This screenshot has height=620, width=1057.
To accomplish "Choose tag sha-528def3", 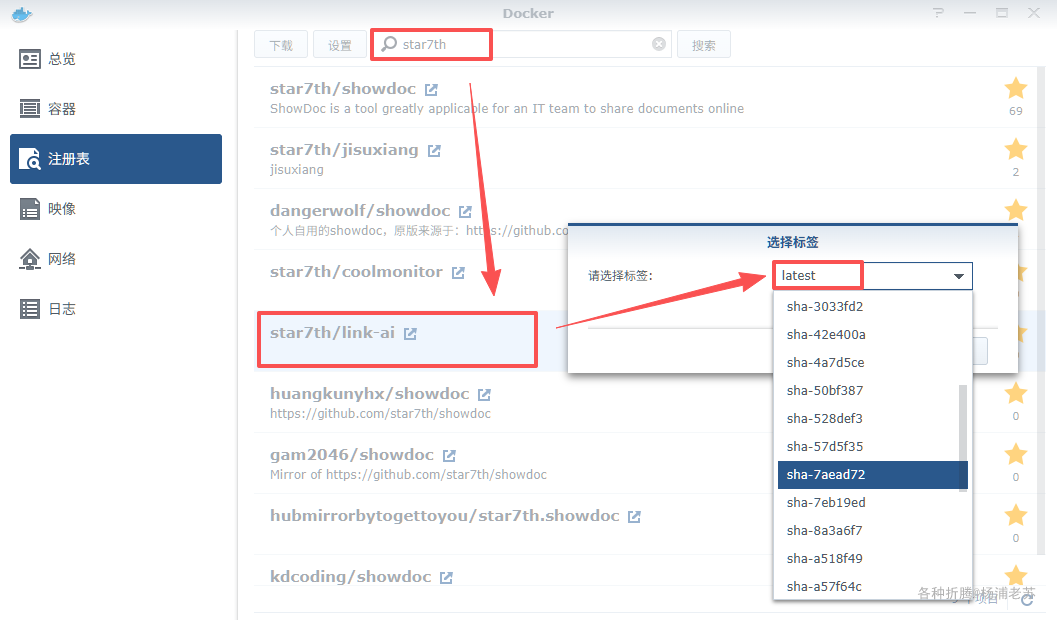I will (x=873, y=418).
